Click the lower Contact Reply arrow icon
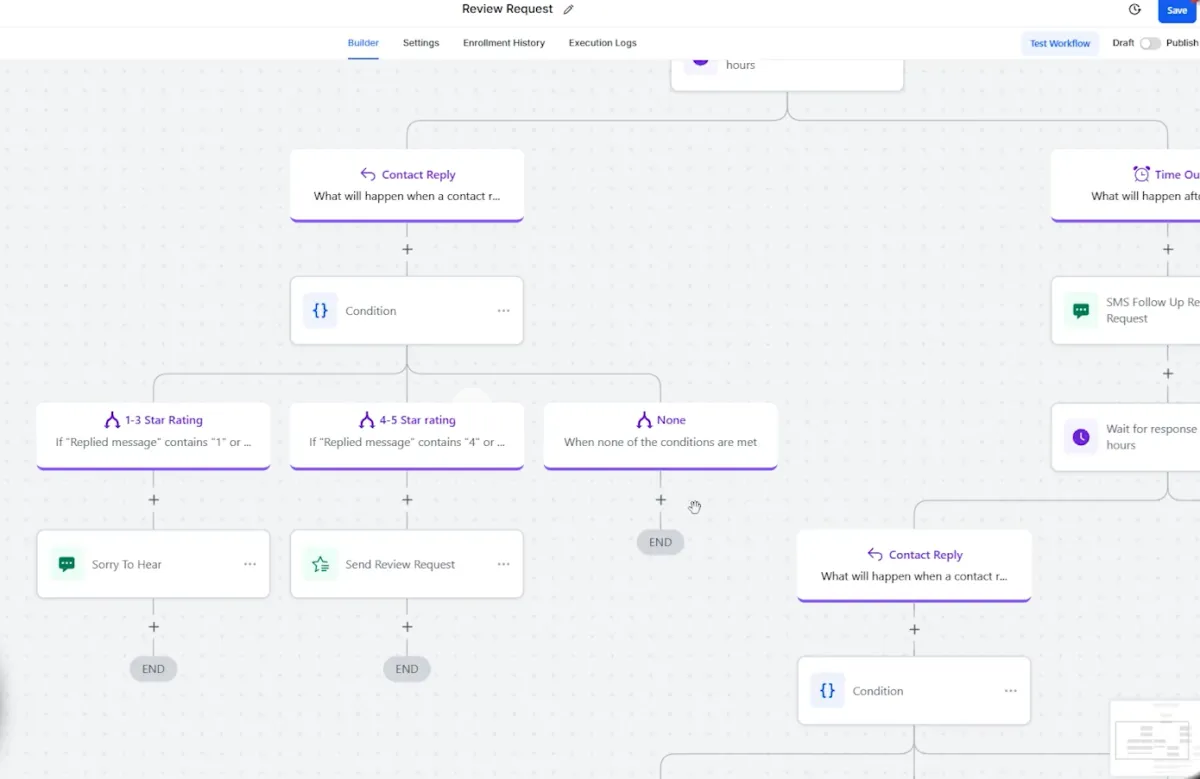 click(875, 554)
